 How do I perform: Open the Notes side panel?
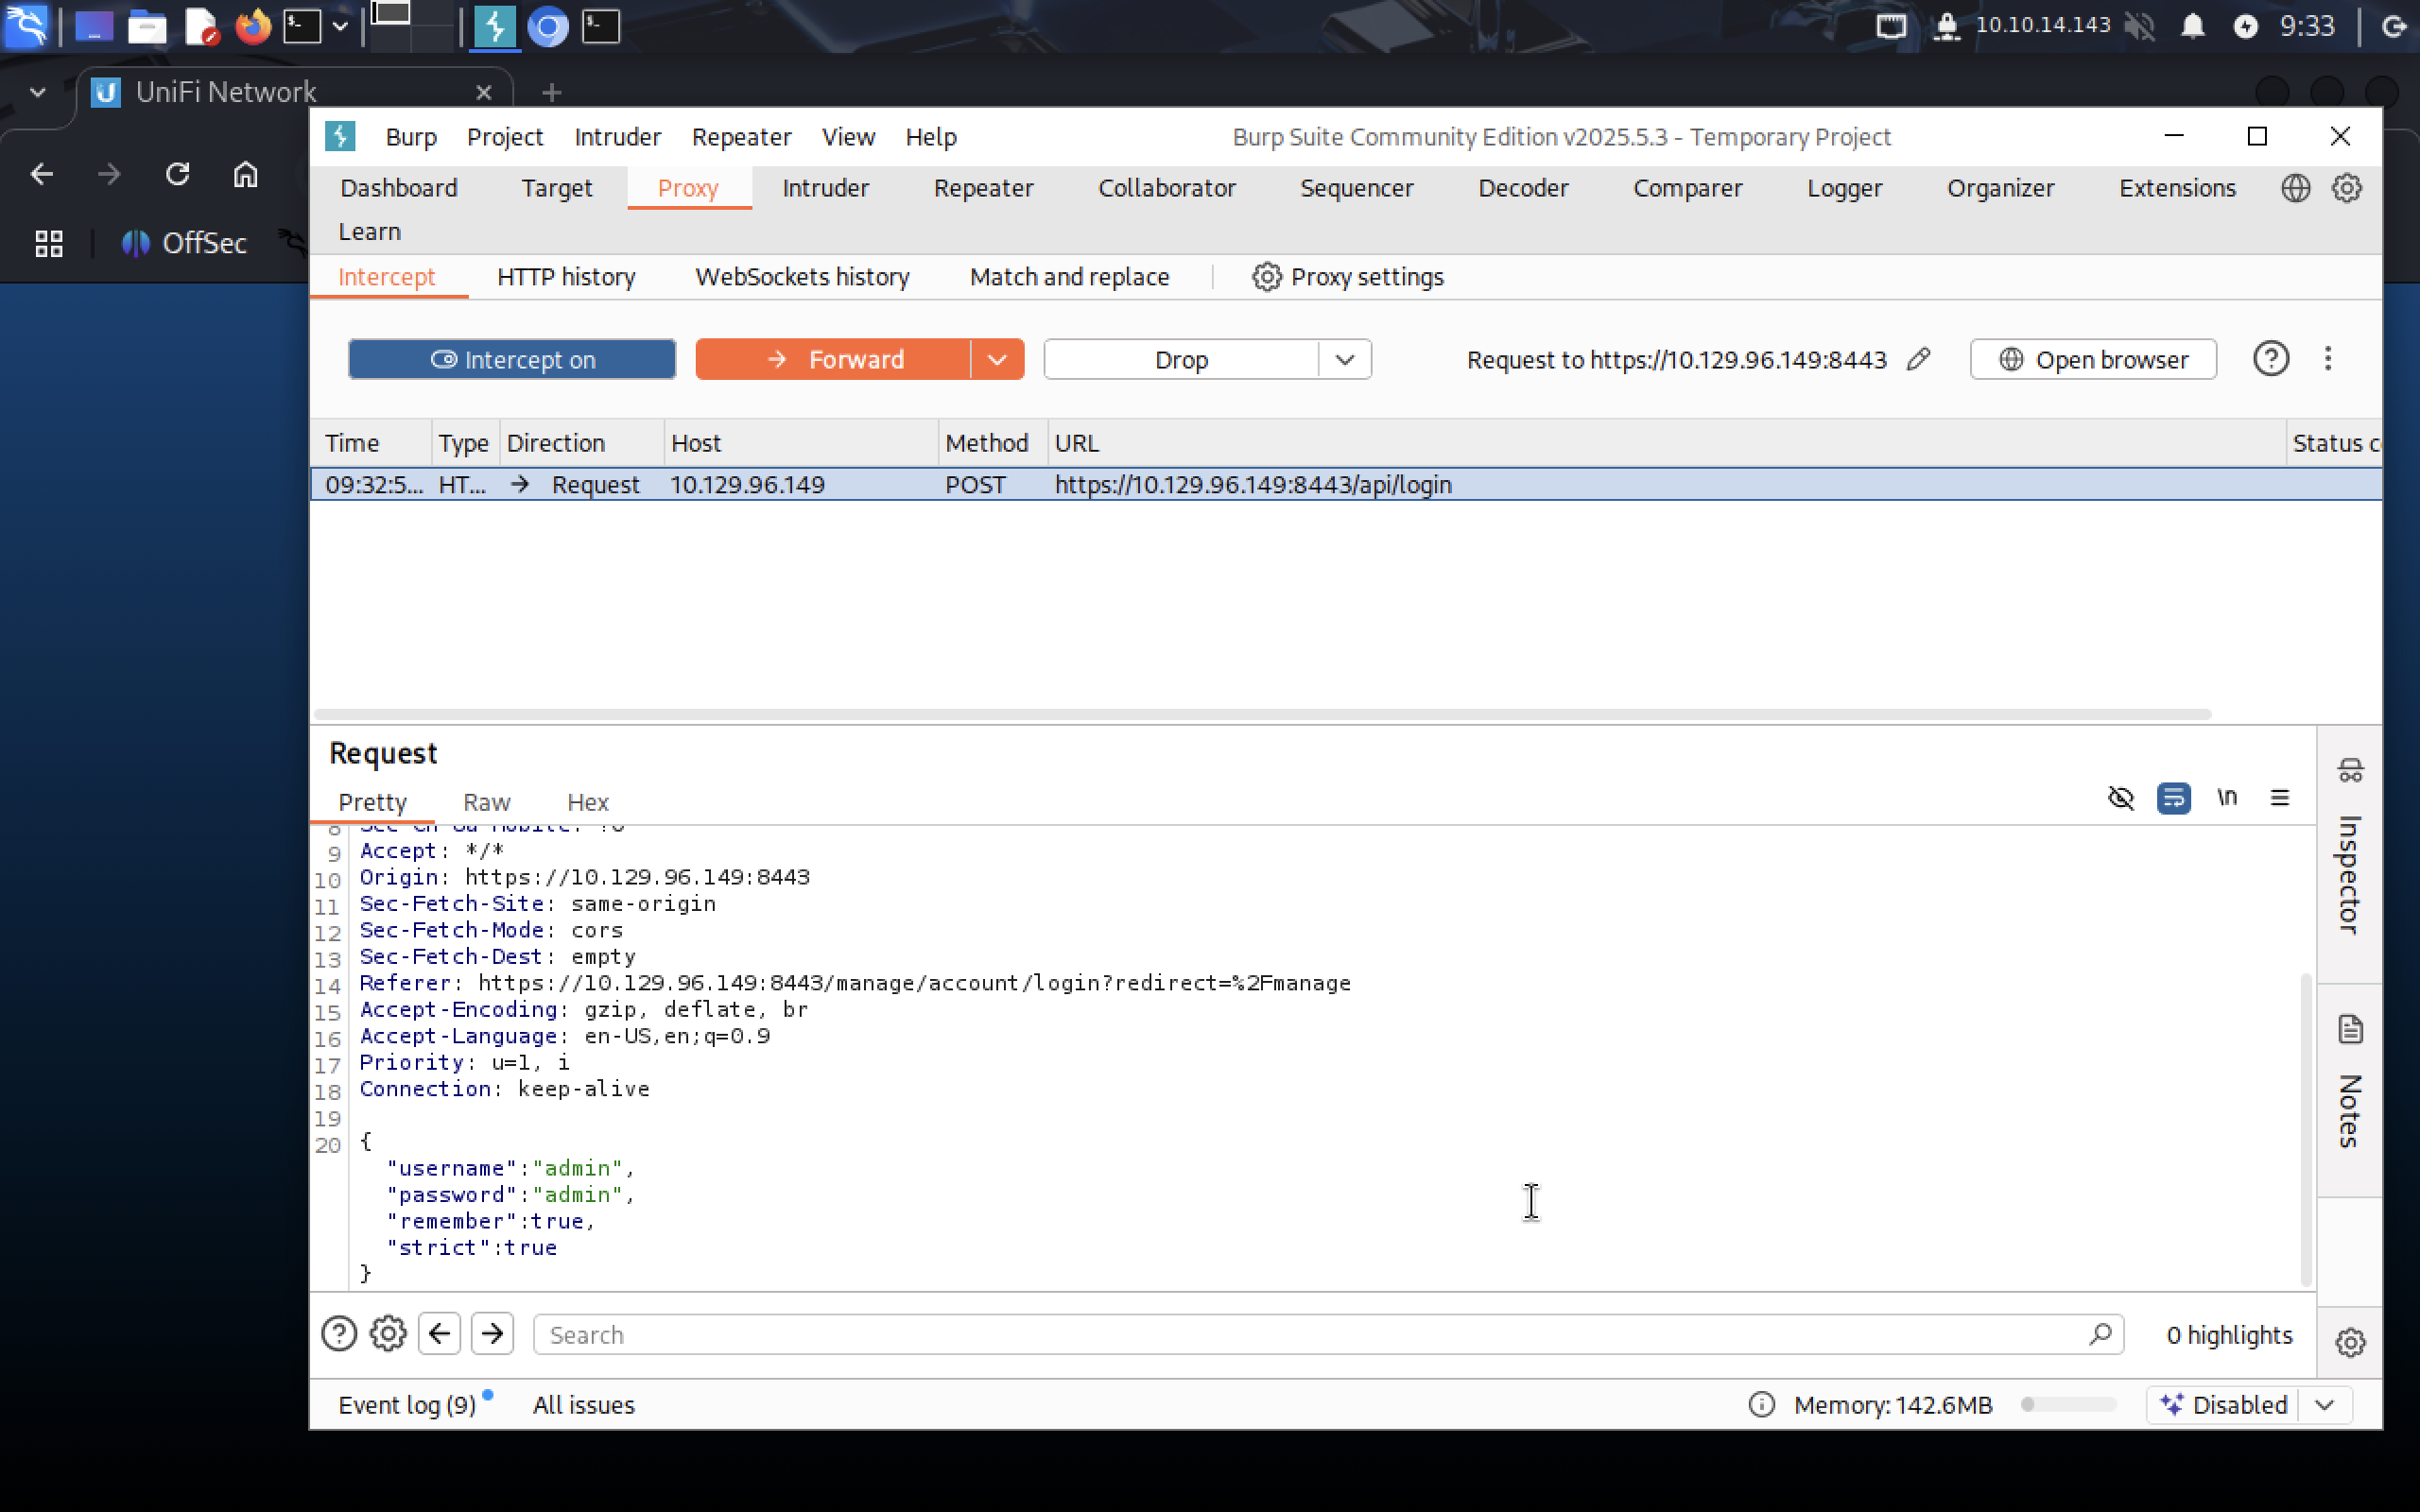point(2350,1082)
